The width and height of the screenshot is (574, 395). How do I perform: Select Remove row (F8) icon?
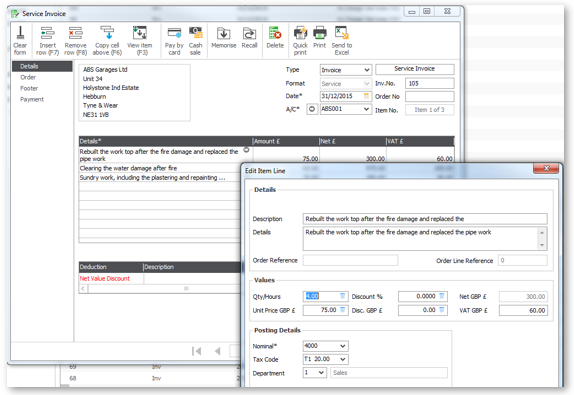tap(75, 40)
